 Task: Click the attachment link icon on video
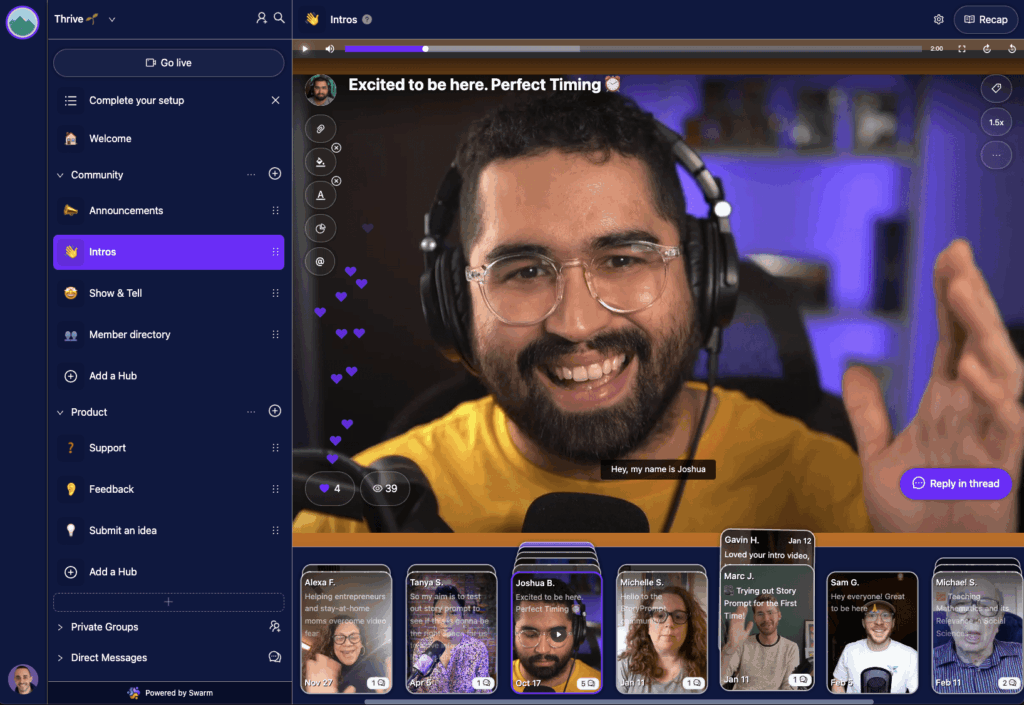tap(320, 129)
